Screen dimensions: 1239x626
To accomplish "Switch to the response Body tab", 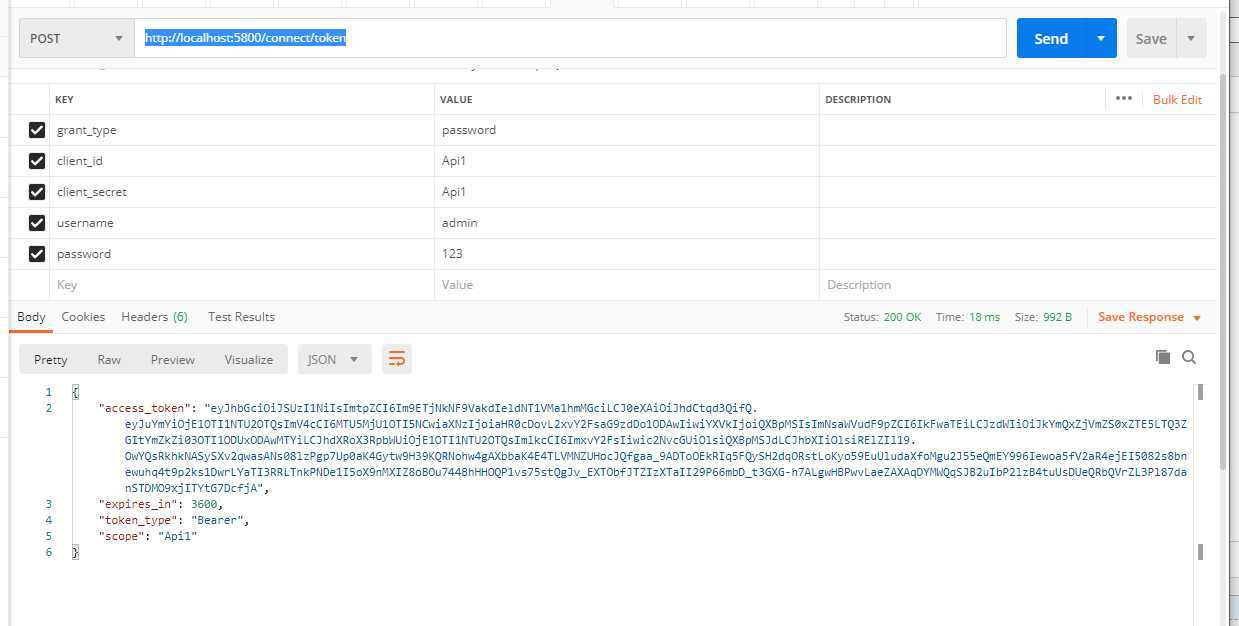I will (32, 317).
